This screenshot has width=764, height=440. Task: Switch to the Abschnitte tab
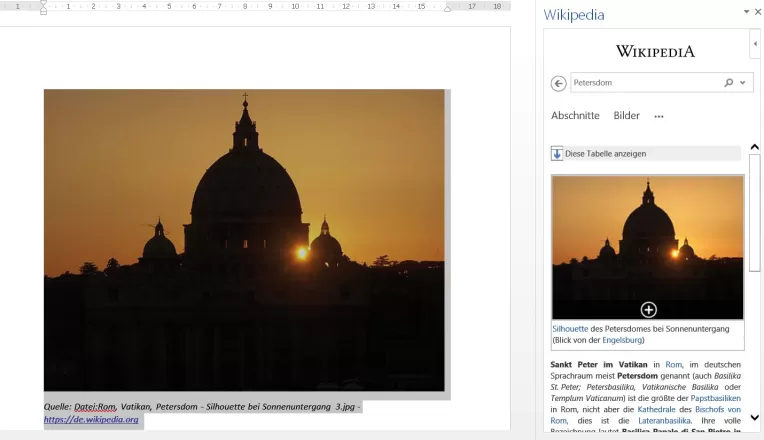[x=575, y=115]
